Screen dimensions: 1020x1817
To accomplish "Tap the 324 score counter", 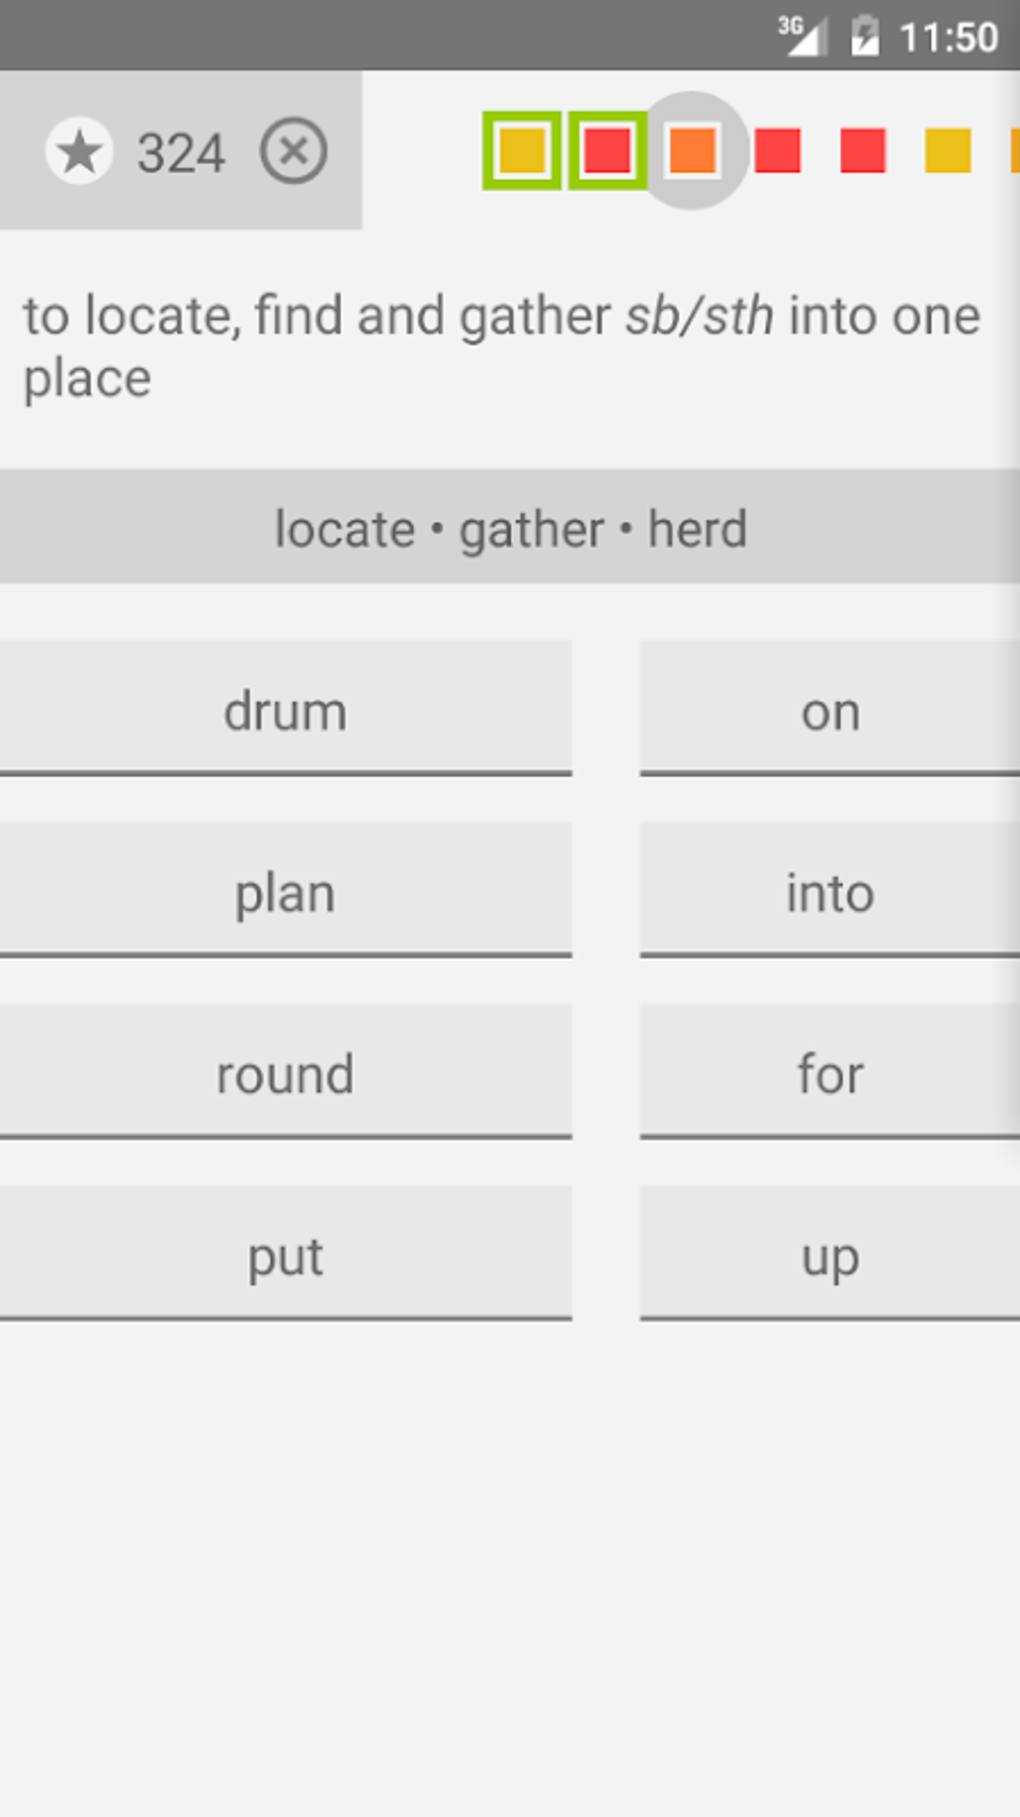I will point(181,153).
